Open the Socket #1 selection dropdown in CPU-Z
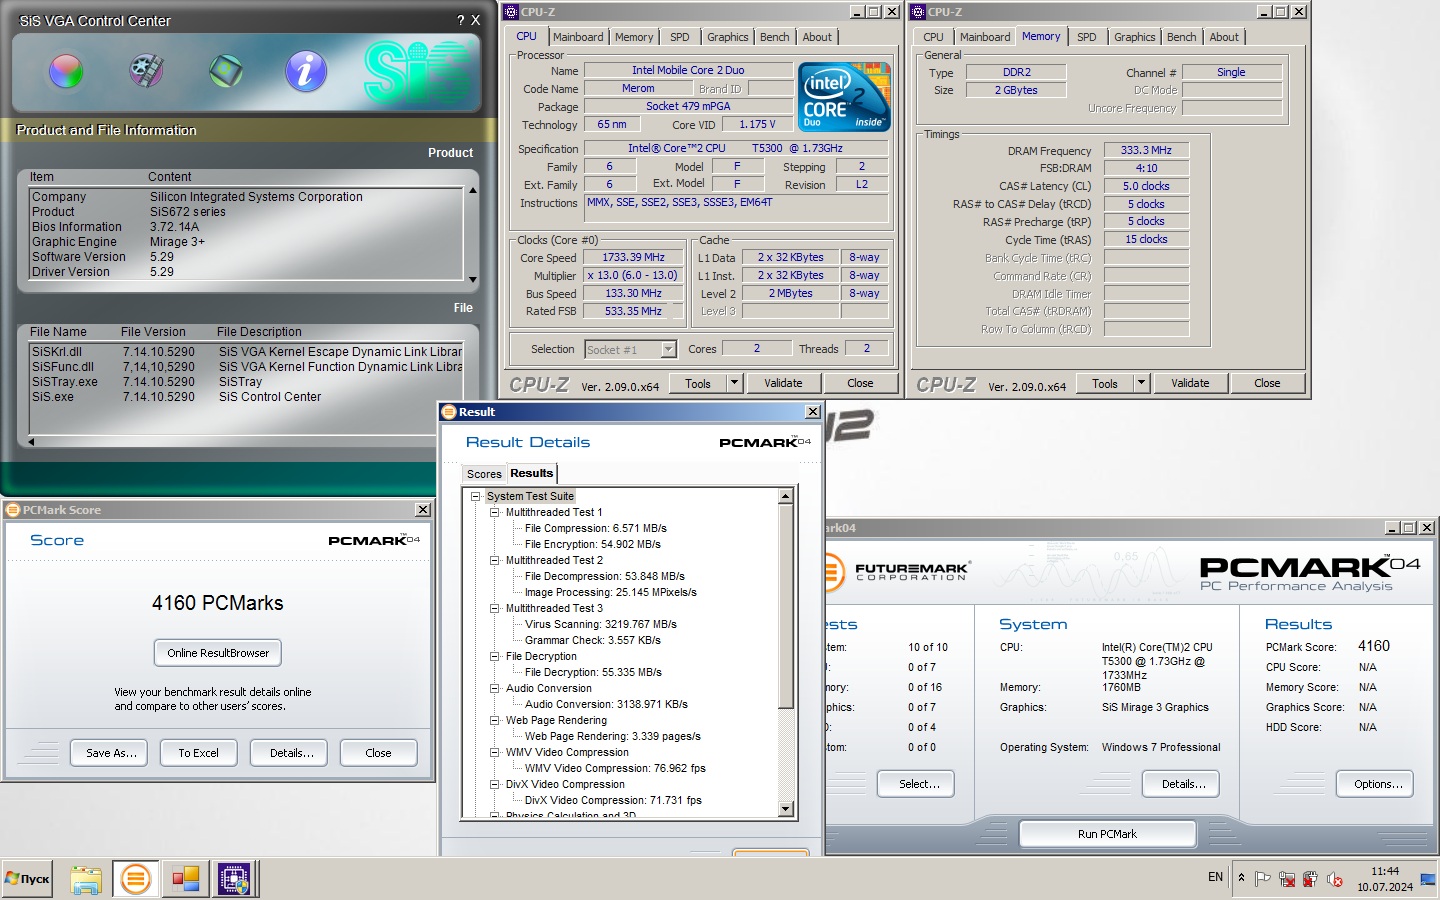1440x900 pixels. pyautogui.click(x=669, y=349)
